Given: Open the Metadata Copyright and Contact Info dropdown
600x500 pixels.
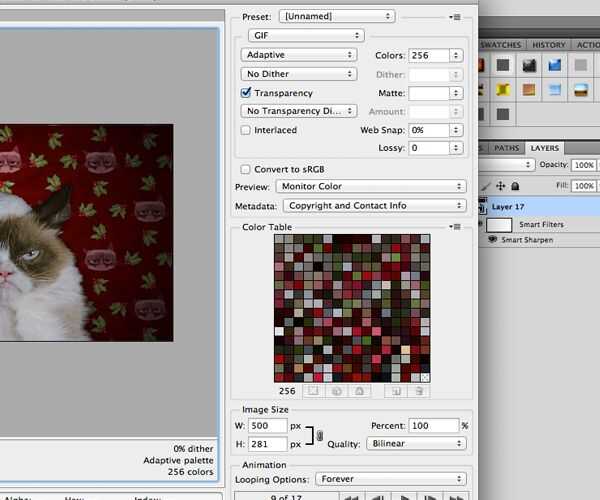Looking at the screenshot, I should [375, 205].
